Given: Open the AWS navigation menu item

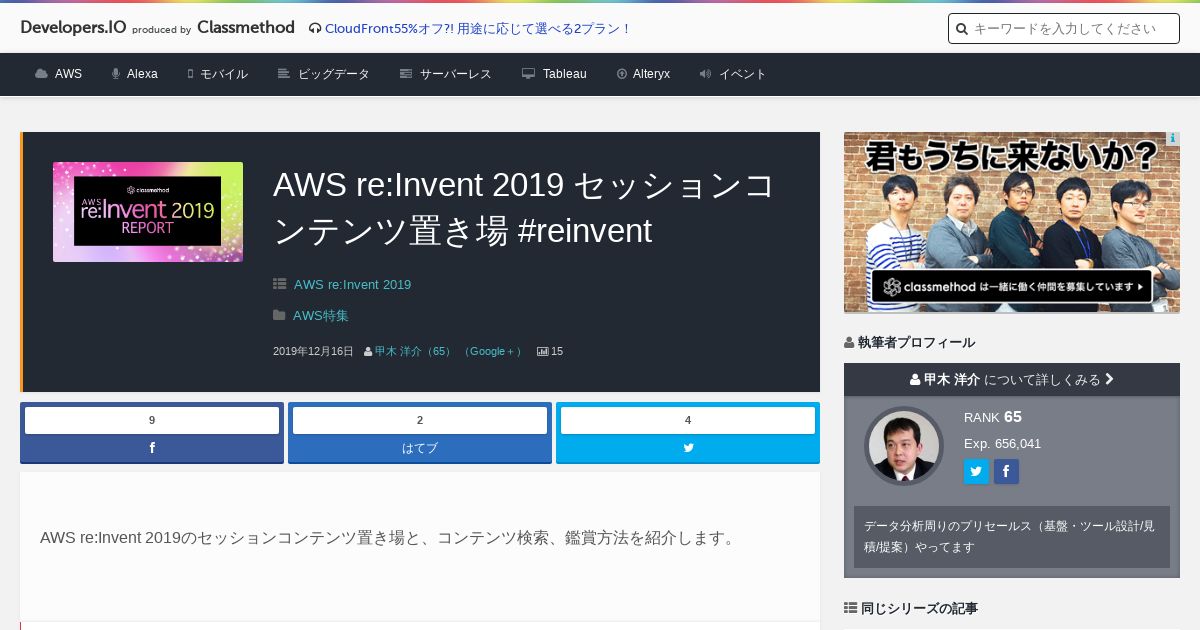Looking at the screenshot, I should click(x=58, y=74).
